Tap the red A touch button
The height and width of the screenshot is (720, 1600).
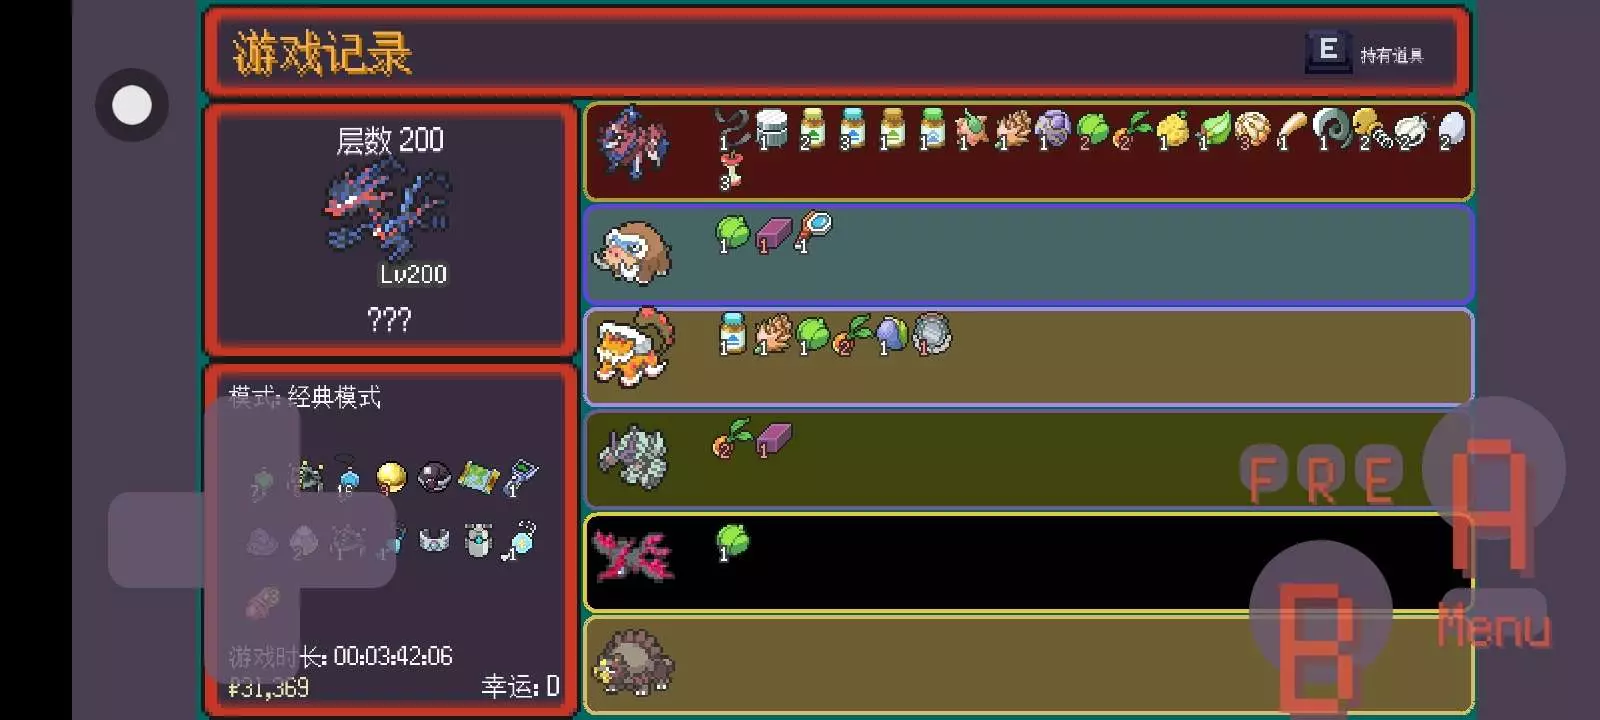1493,468
